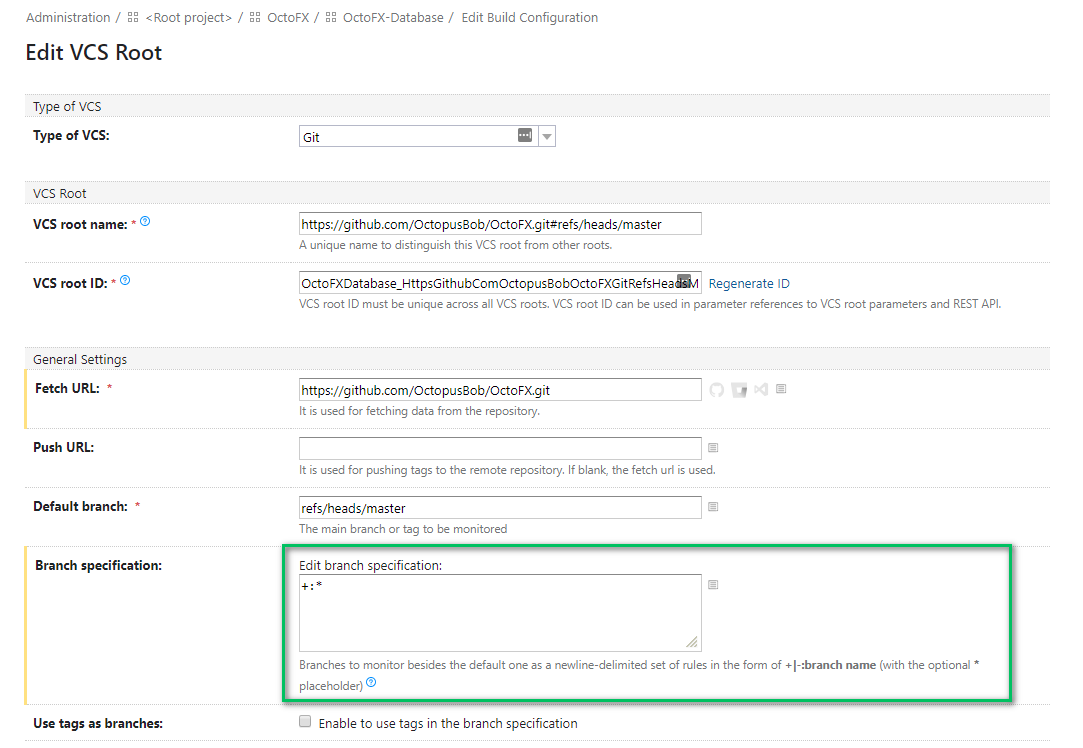Open the Type of VCS dropdown arrow
Viewport: 1083px width, 748px height.
click(547, 137)
